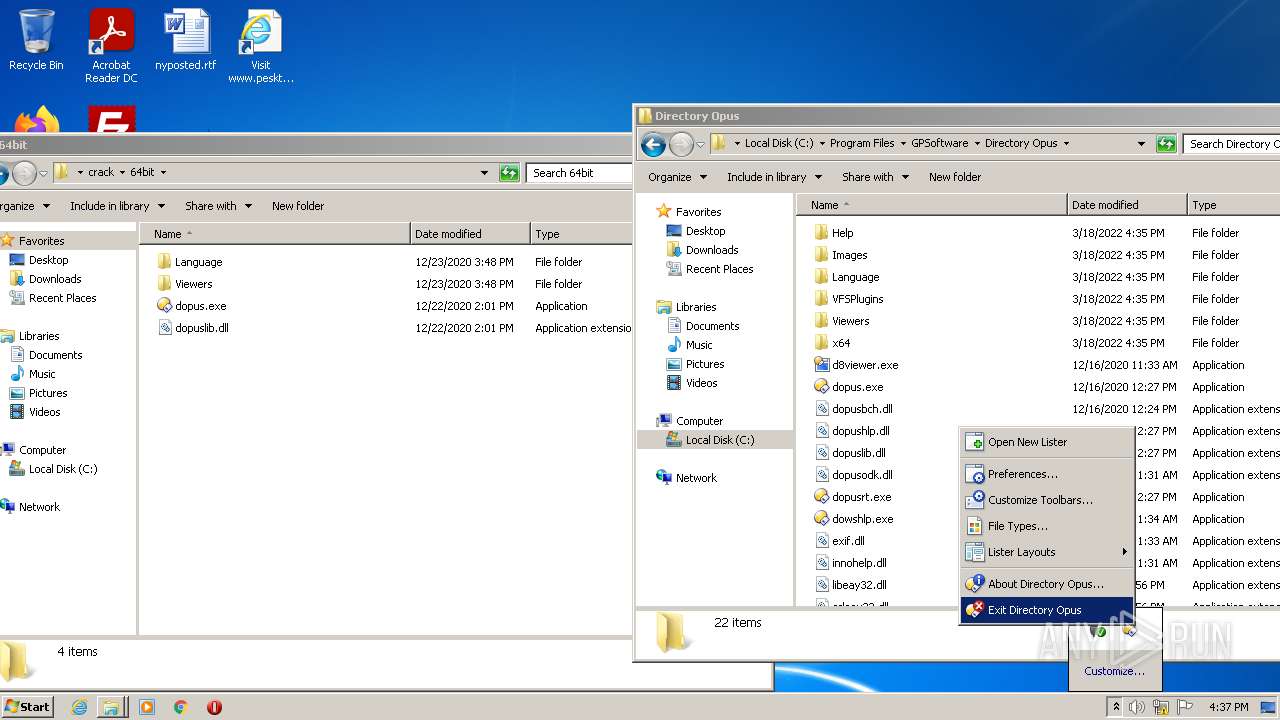Open nyposted.rtf desktop file
The width and height of the screenshot is (1280, 720).
click(x=186, y=42)
